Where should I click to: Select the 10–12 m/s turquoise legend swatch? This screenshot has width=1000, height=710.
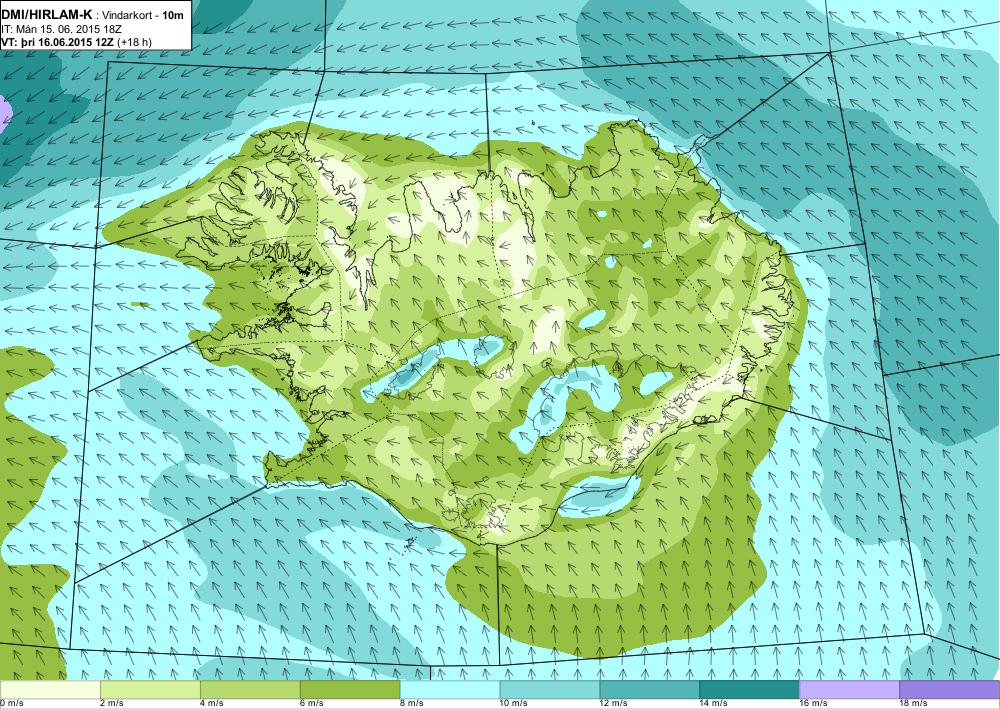[x=550, y=689]
